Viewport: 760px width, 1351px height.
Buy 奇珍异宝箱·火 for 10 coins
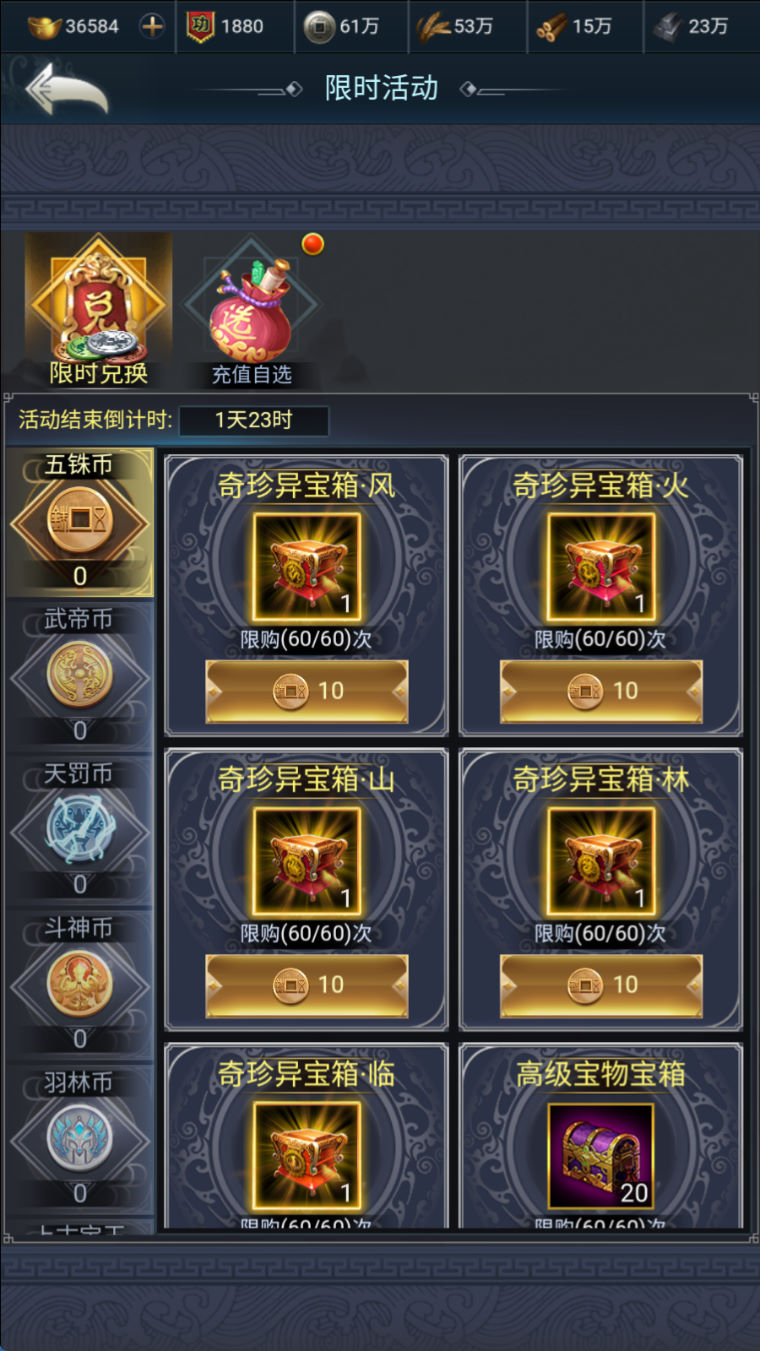coord(601,691)
